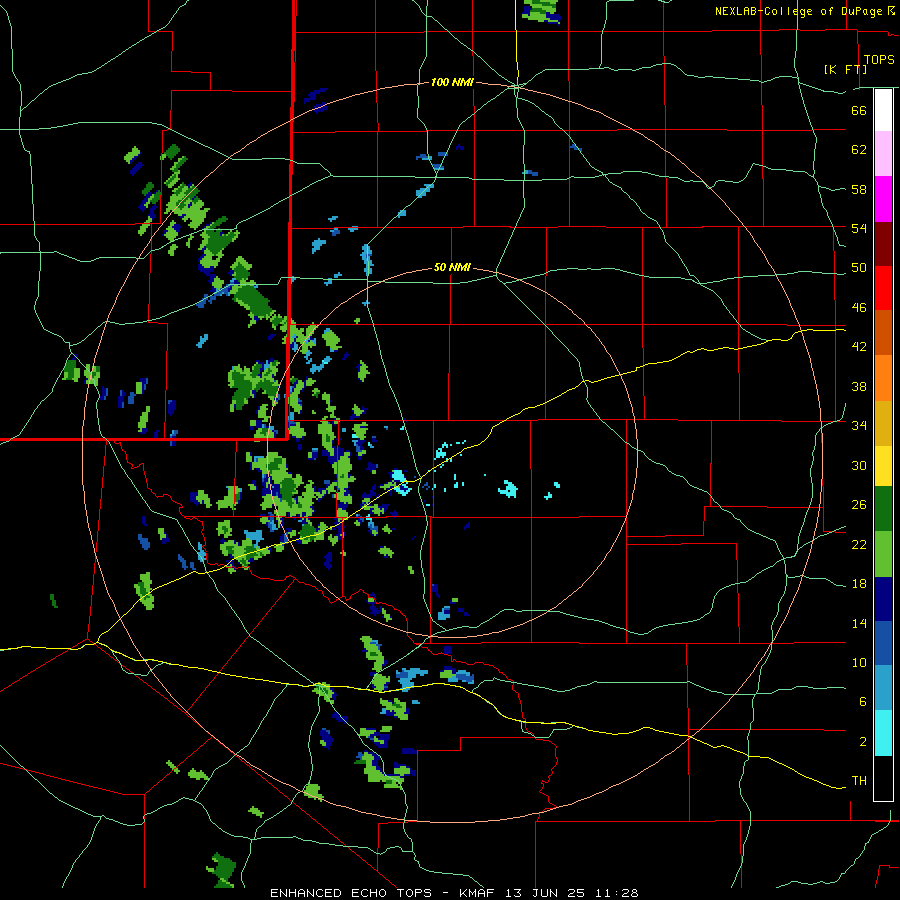Click the navy blue legend swatch
The height and width of the screenshot is (900, 900).
click(x=883, y=599)
